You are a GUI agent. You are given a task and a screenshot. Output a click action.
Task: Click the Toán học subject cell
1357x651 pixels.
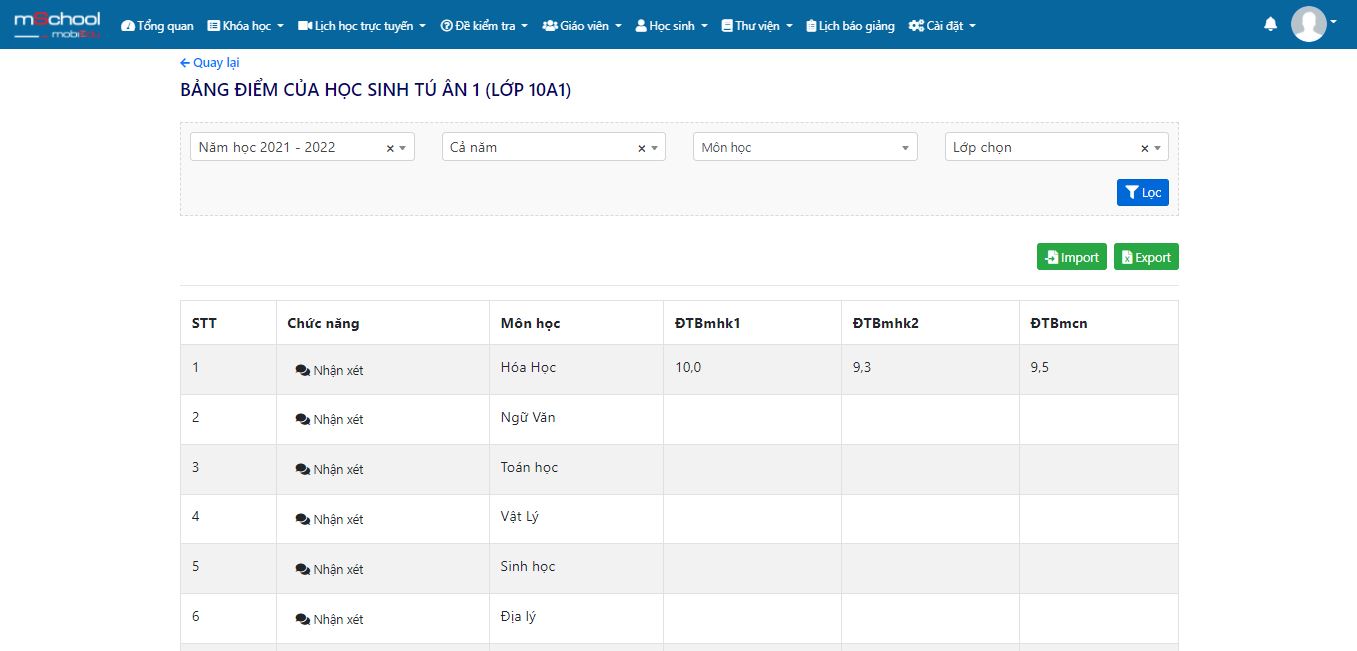pyautogui.click(x=576, y=469)
